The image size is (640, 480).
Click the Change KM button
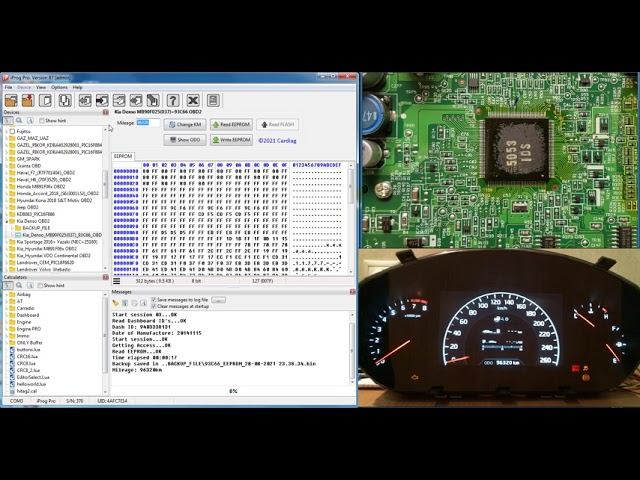(185, 124)
